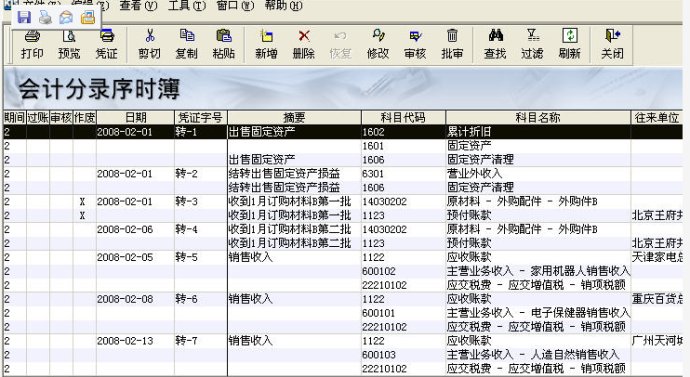Click the 凭证字号 column header
Screen dimensions: 690x377
coord(201,117)
